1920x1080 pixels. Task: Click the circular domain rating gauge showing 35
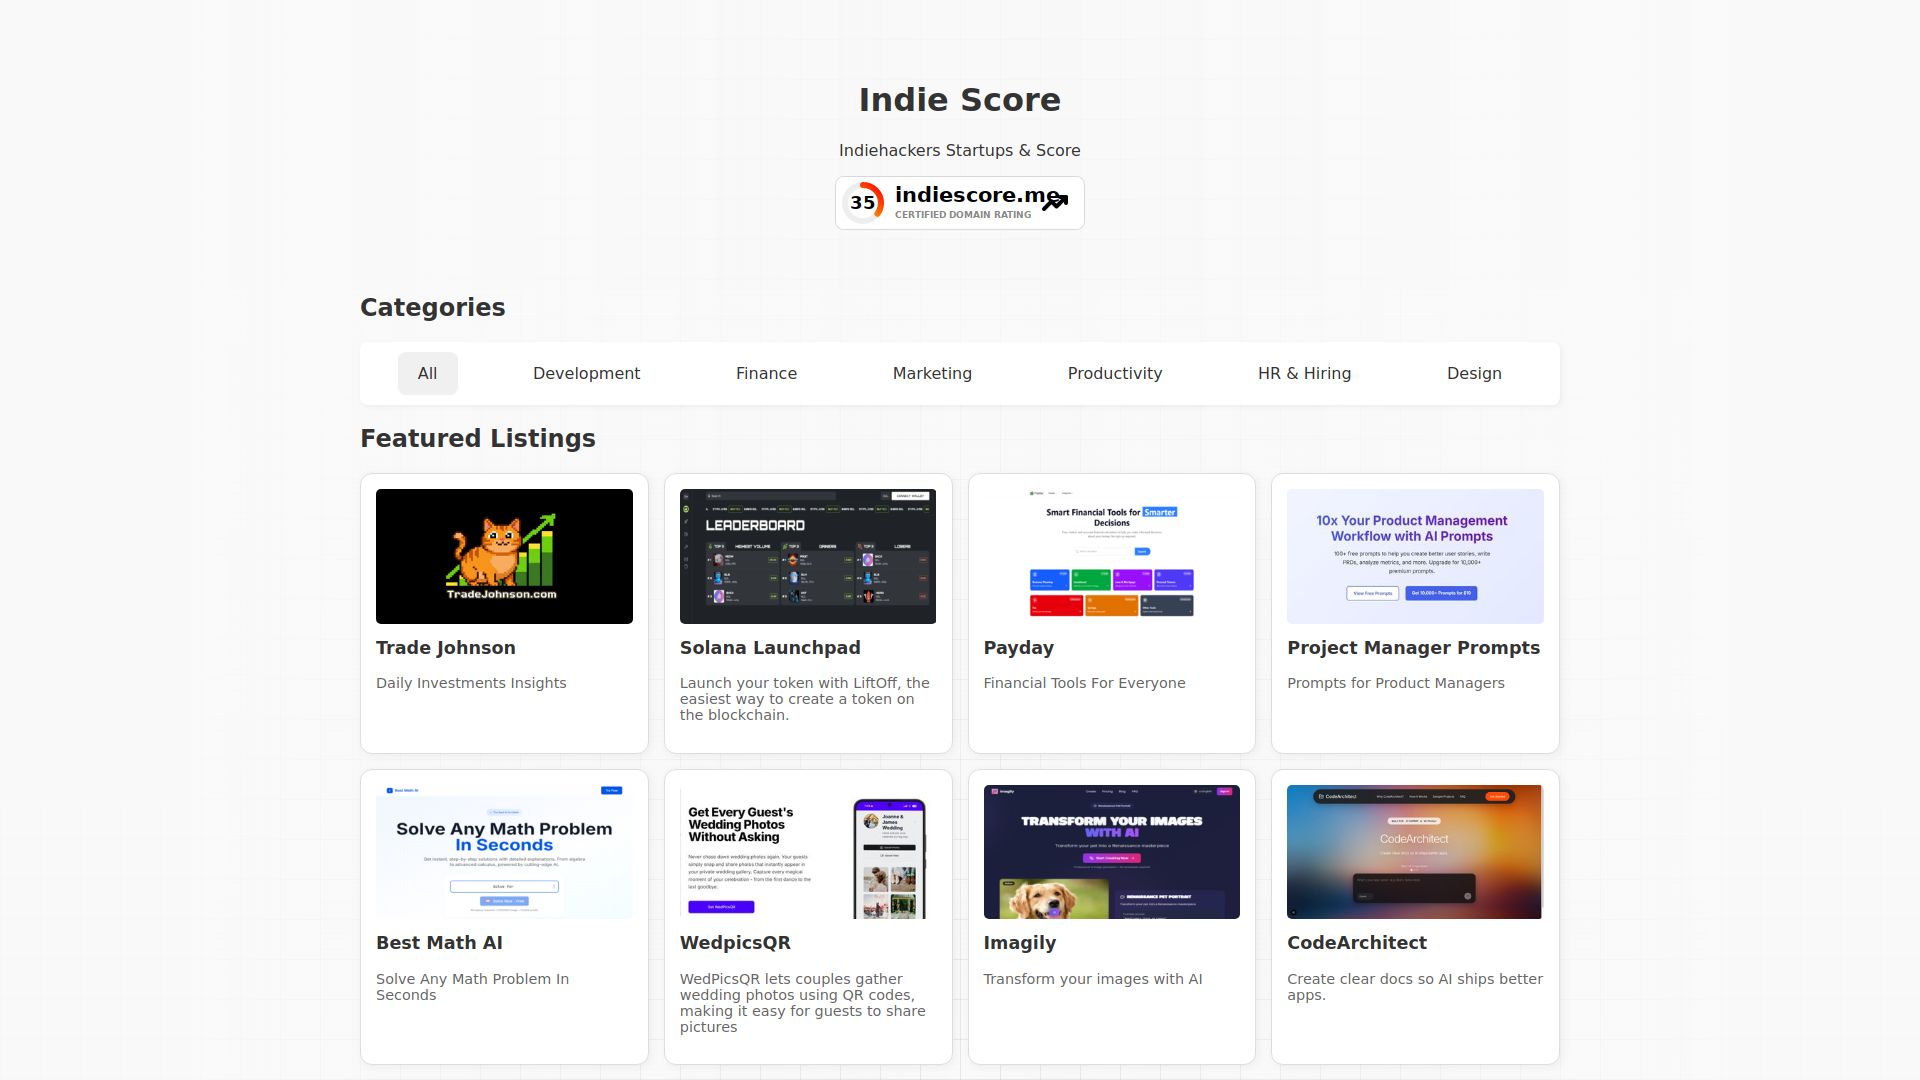click(x=863, y=202)
